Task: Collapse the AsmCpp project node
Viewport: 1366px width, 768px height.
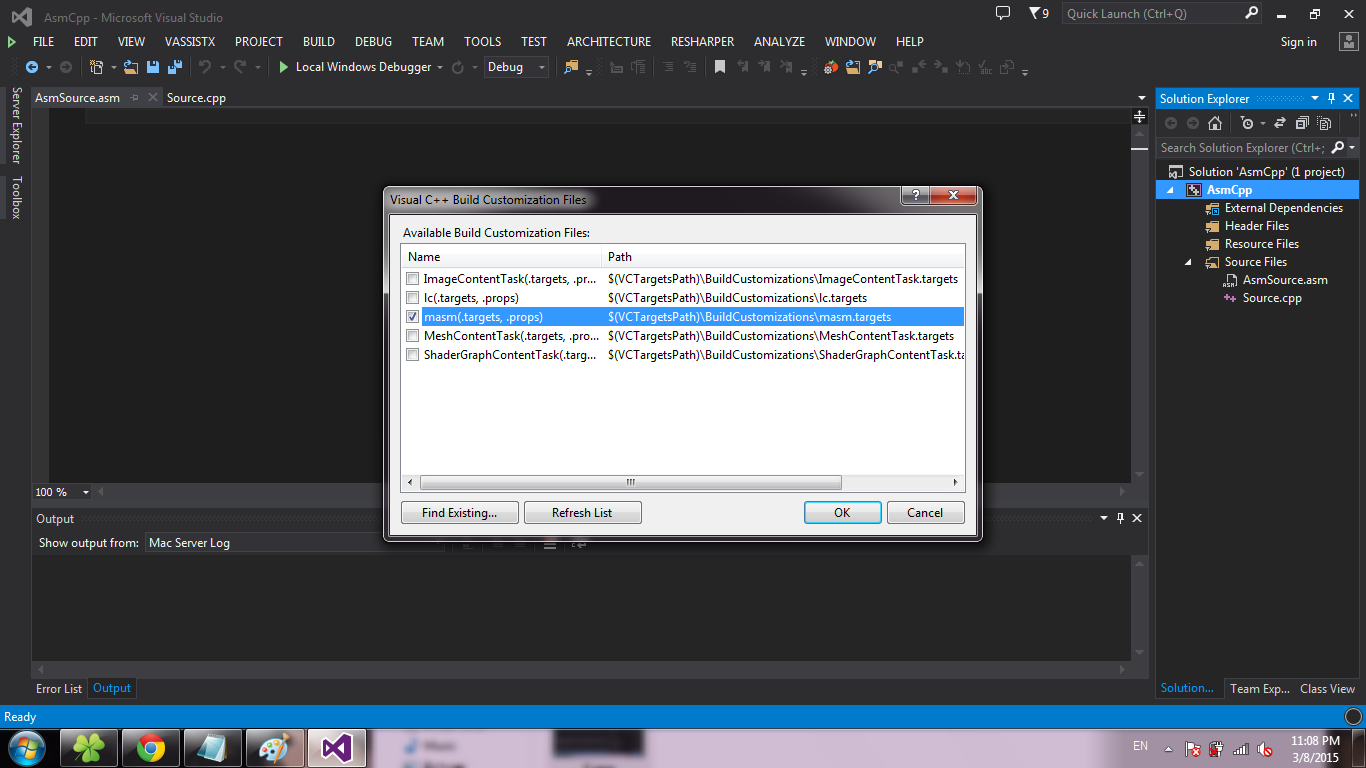Action: 1171,190
